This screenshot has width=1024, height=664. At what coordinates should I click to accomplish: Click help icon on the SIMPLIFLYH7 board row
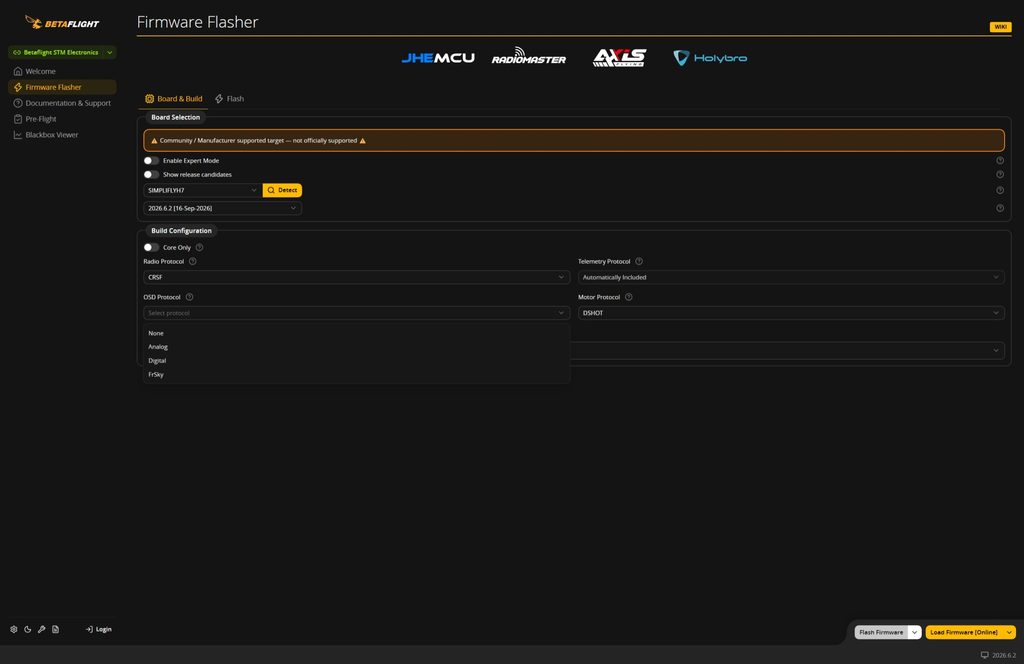point(1000,191)
